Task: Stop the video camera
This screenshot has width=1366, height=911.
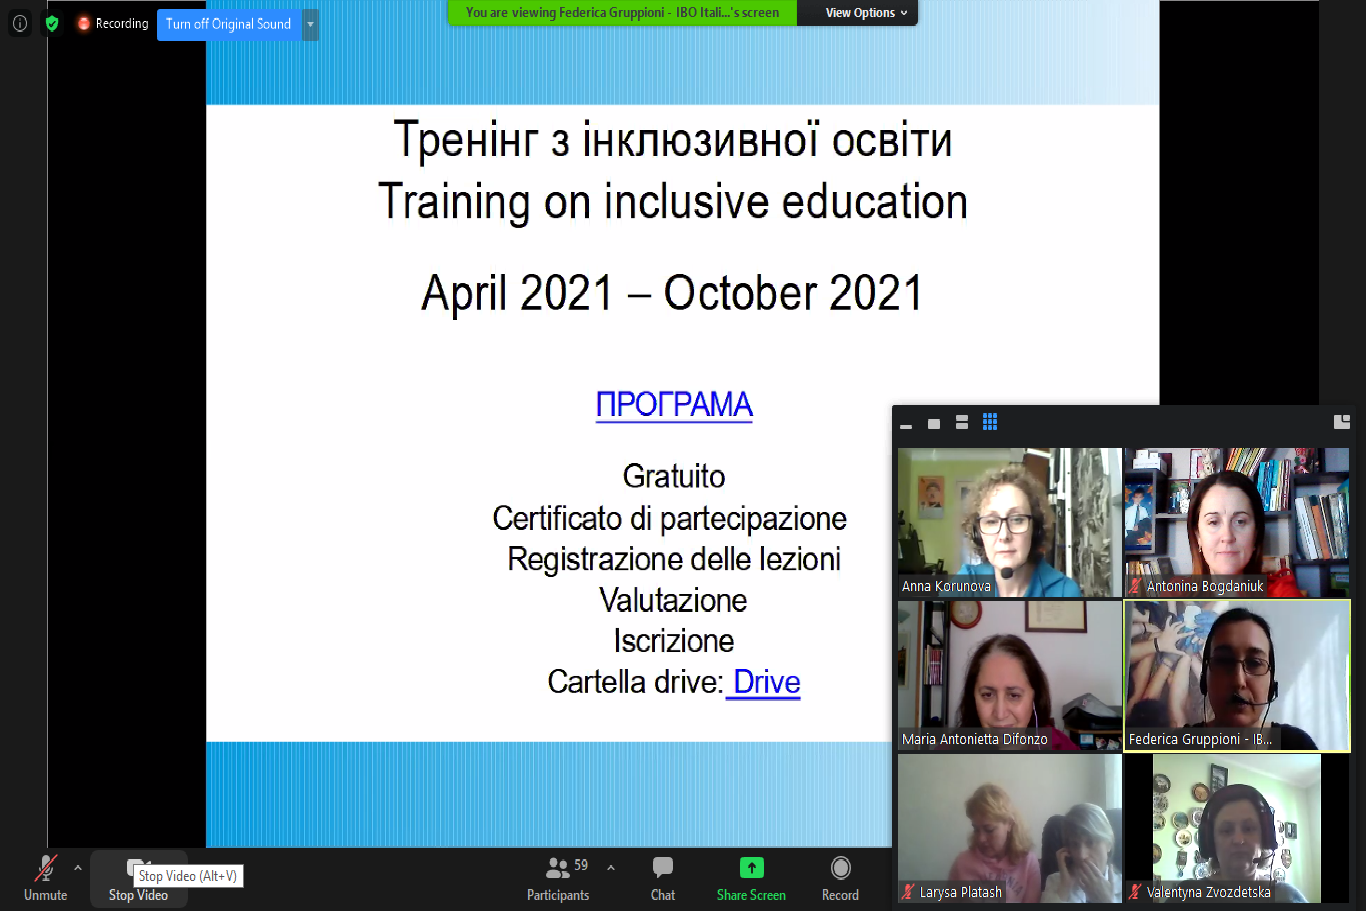Action: (x=138, y=879)
